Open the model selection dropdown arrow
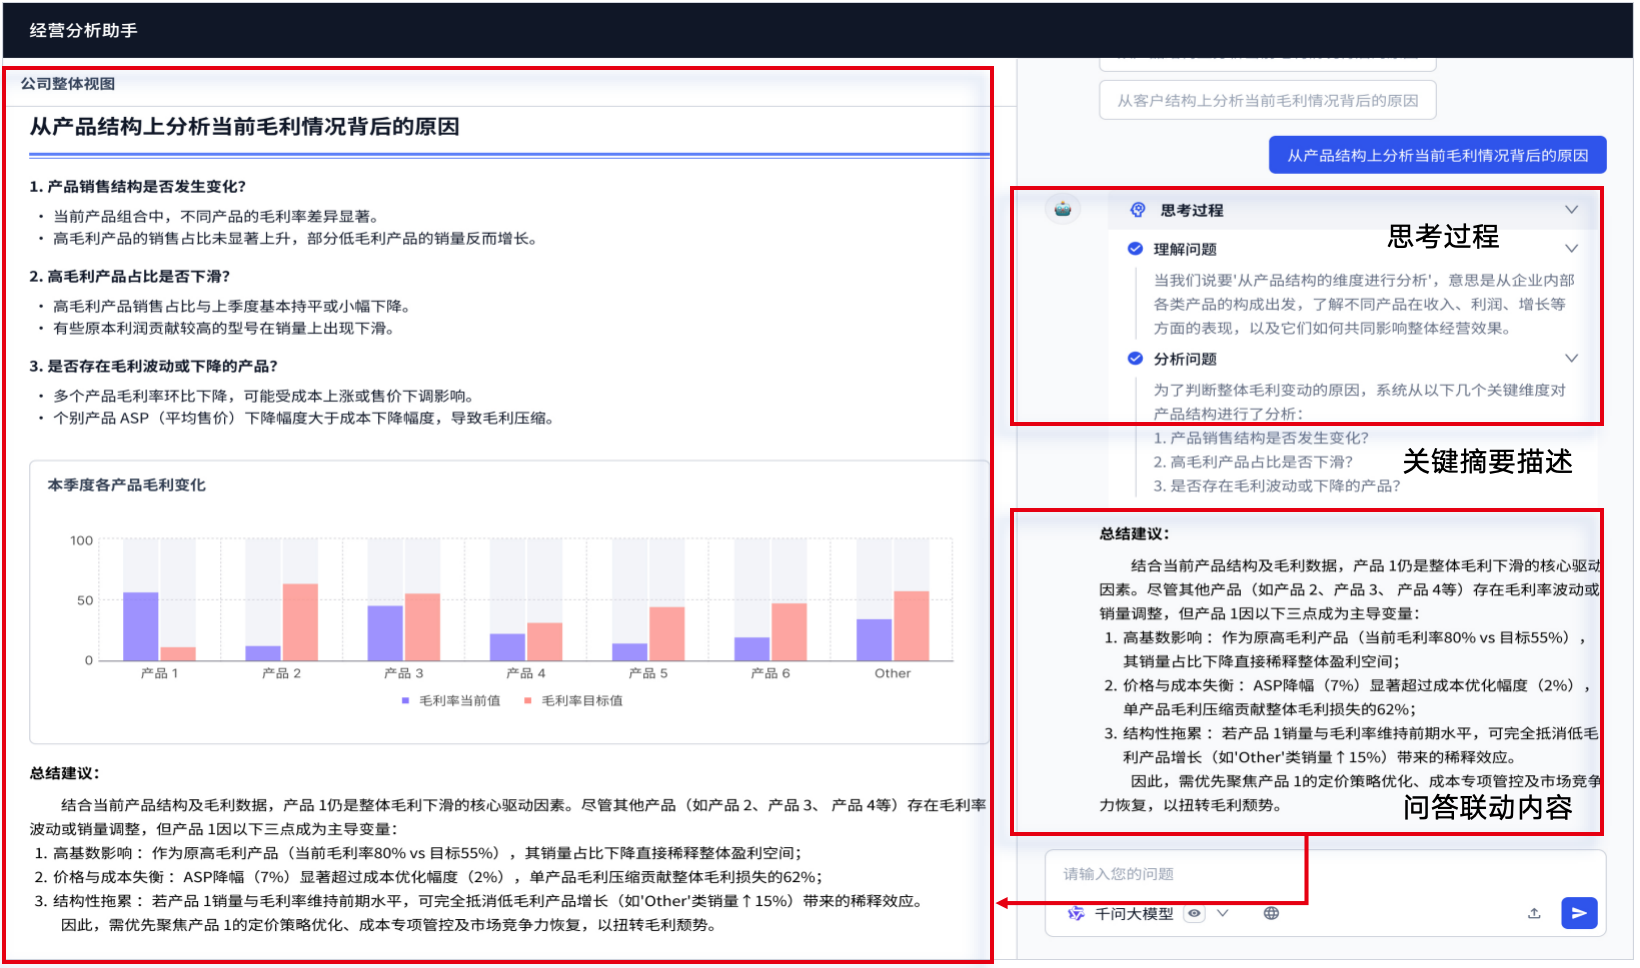 pyautogui.click(x=1222, y=913)
